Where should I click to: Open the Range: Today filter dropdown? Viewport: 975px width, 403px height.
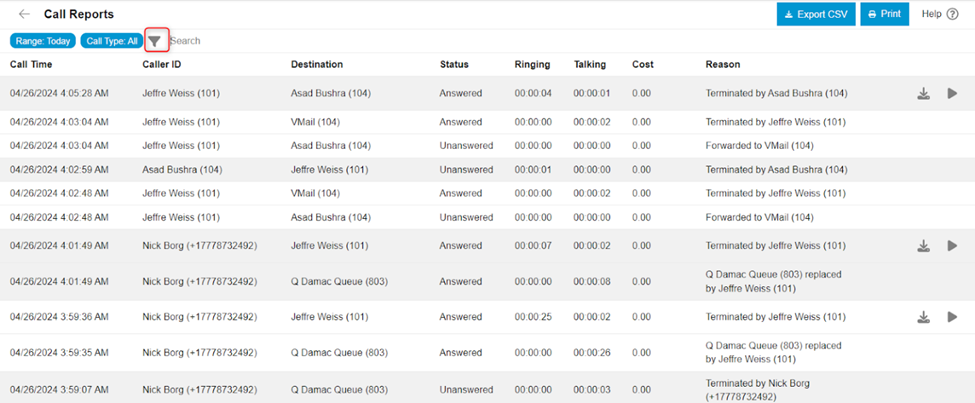click(42, 41)
